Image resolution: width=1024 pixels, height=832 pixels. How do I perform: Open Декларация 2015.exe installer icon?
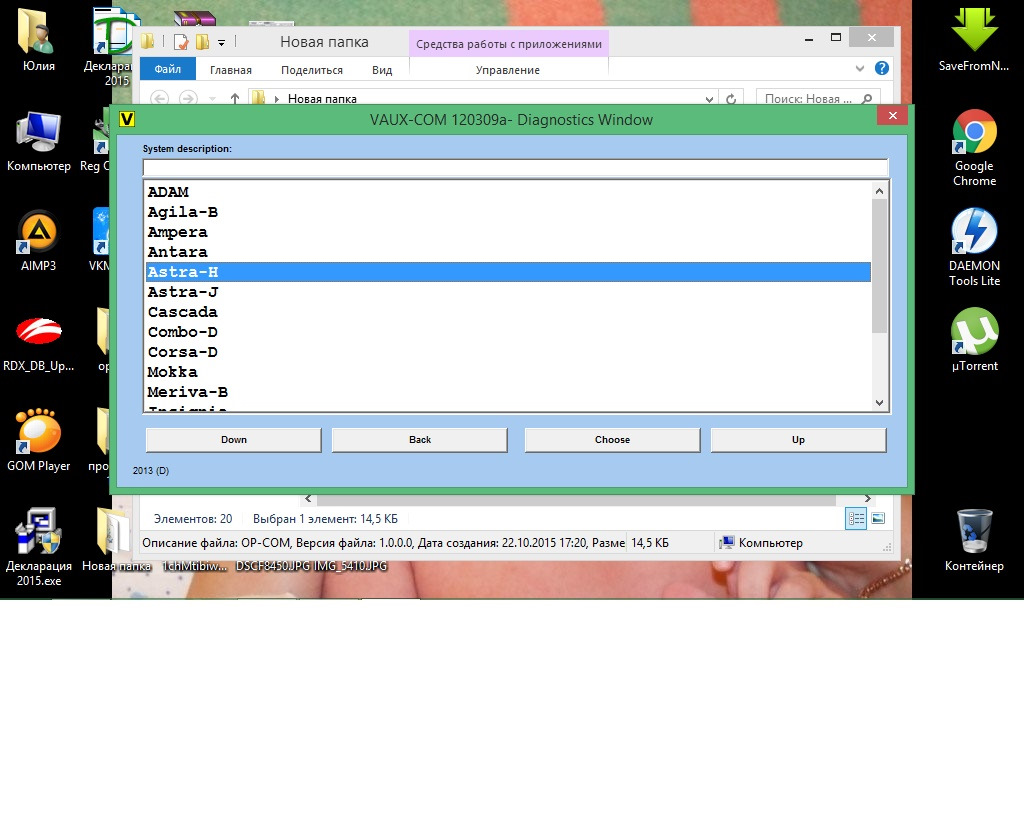pos(39,546)
